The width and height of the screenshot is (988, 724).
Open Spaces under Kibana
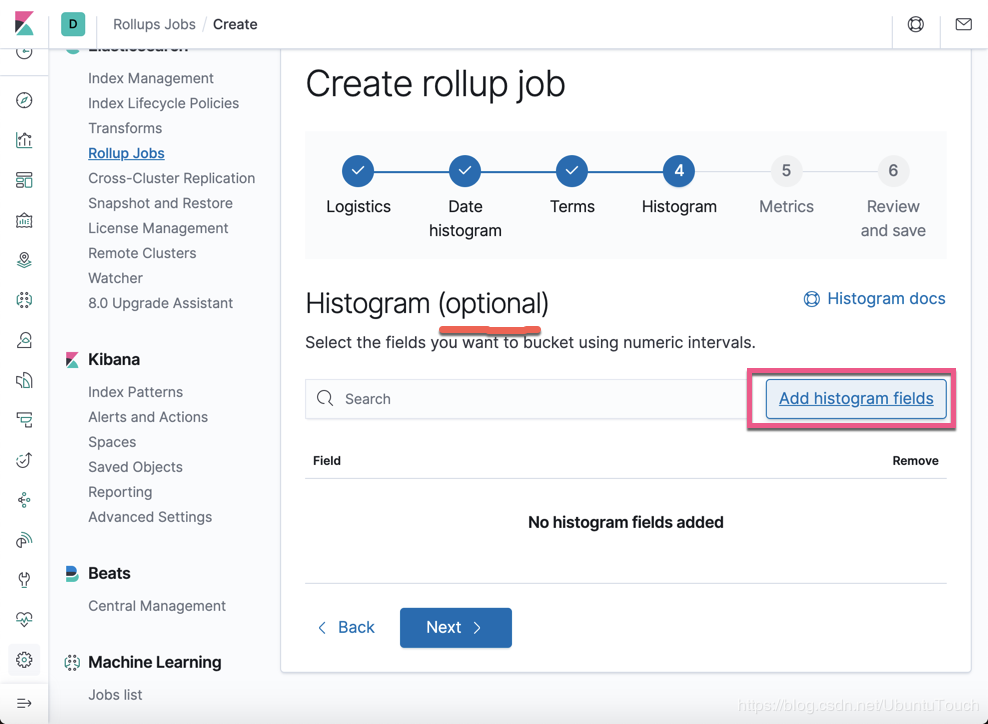coord(112,442)
